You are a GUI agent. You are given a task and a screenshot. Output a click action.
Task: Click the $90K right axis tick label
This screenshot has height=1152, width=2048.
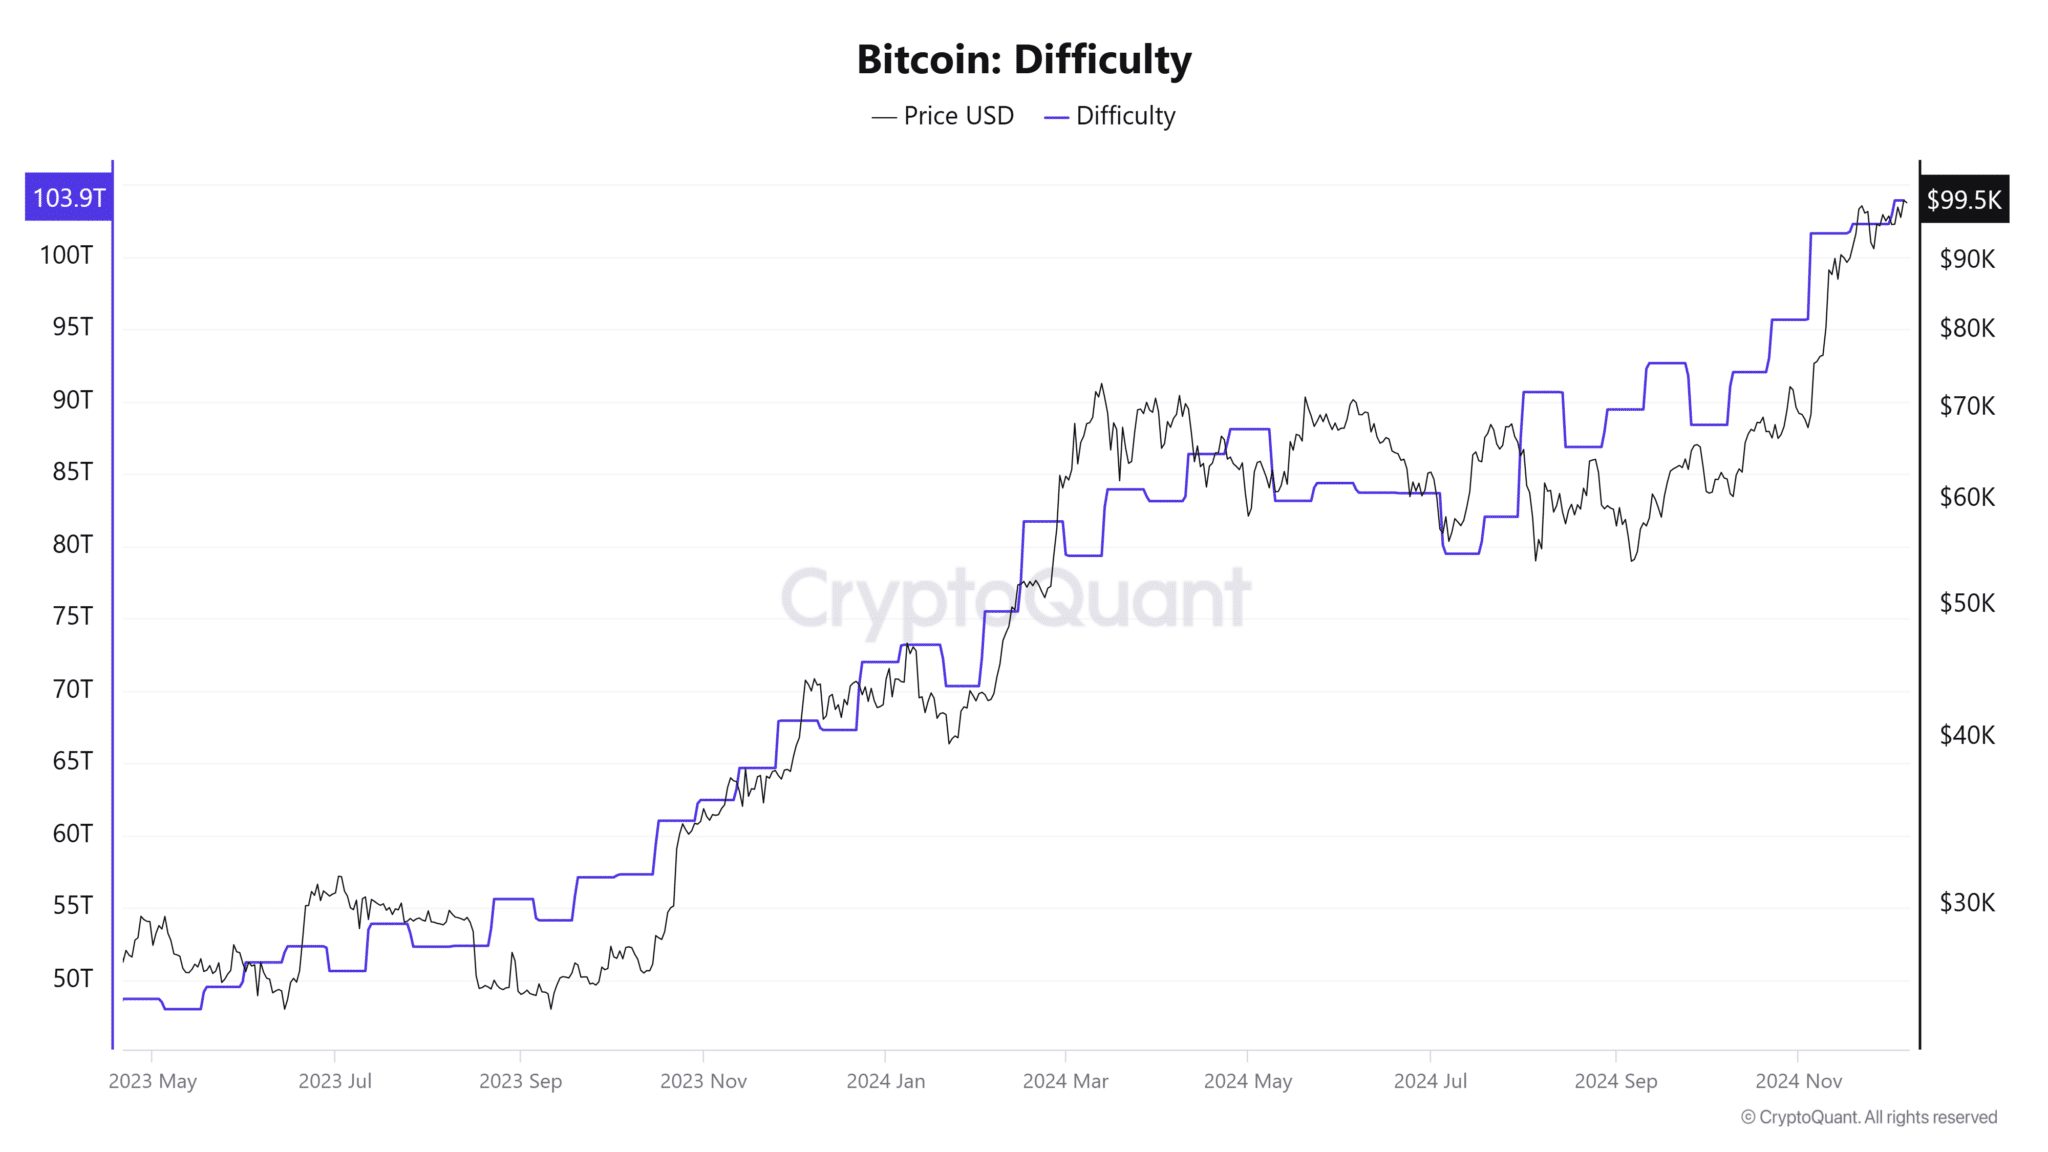click(x=1967, y=259)
